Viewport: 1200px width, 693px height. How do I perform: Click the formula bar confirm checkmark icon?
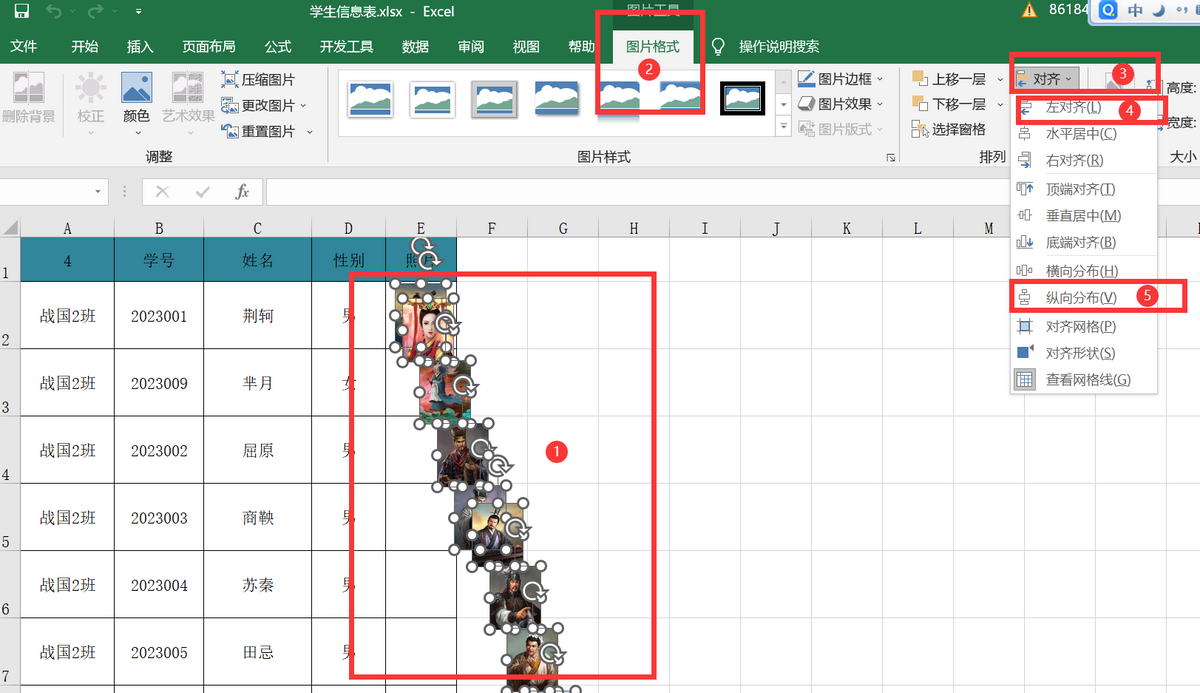point(203,192)
